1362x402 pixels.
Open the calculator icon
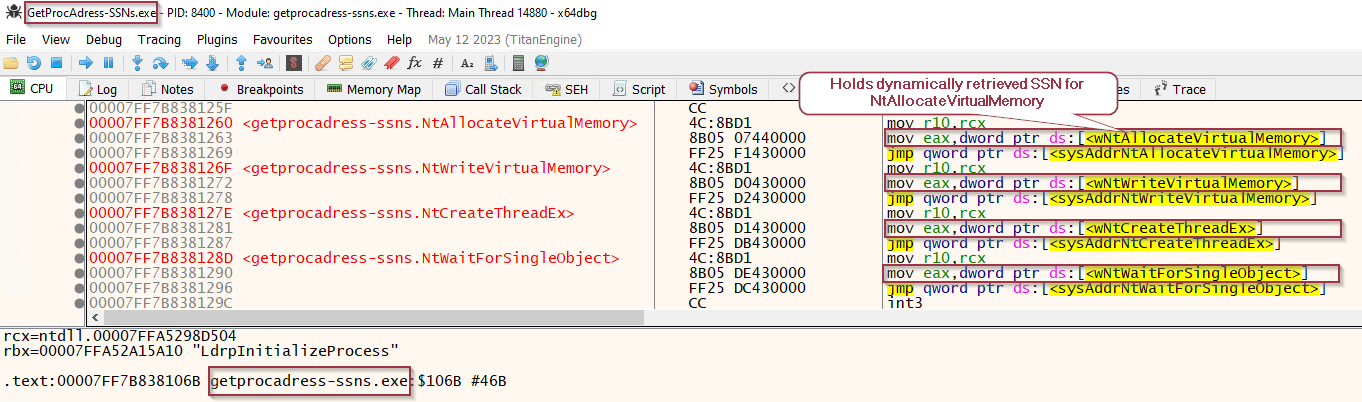point(518,62)
